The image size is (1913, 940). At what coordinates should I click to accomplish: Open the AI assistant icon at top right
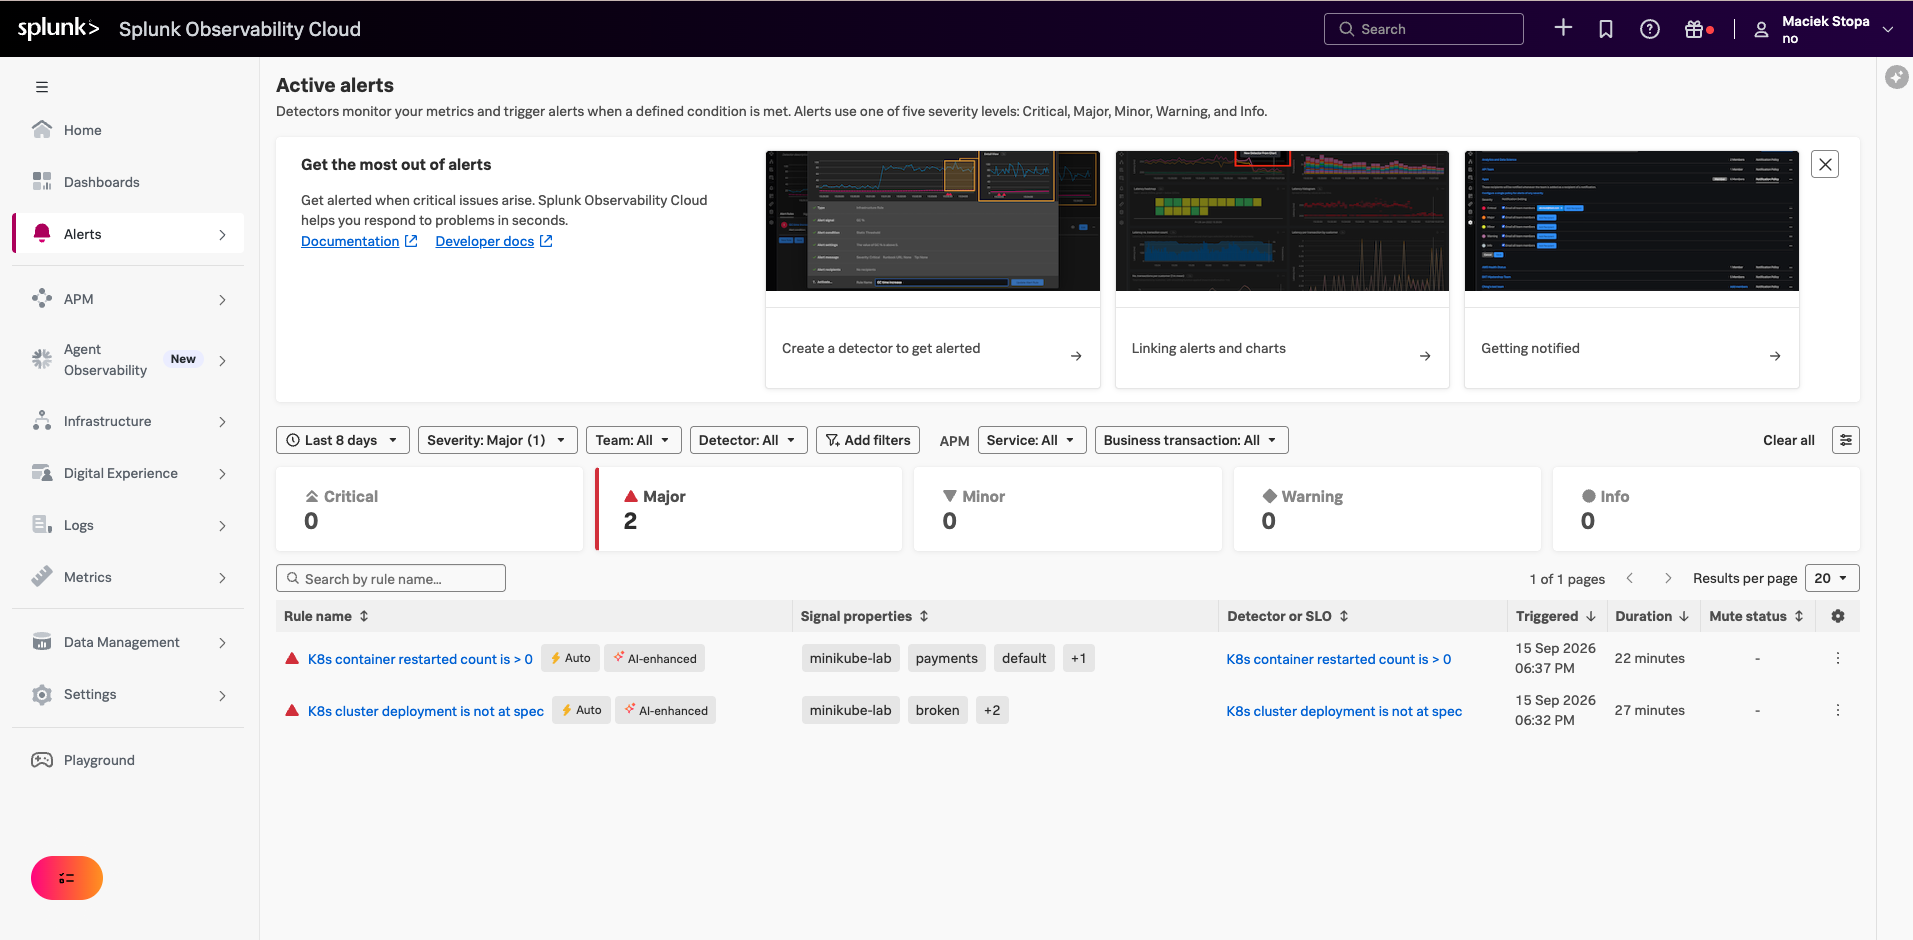(1896, 77)
